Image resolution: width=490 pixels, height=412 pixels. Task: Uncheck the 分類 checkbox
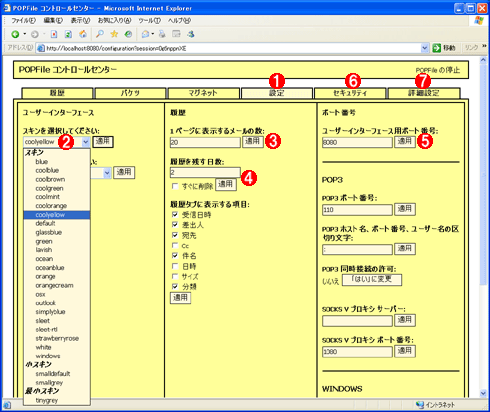coord(175,286)
